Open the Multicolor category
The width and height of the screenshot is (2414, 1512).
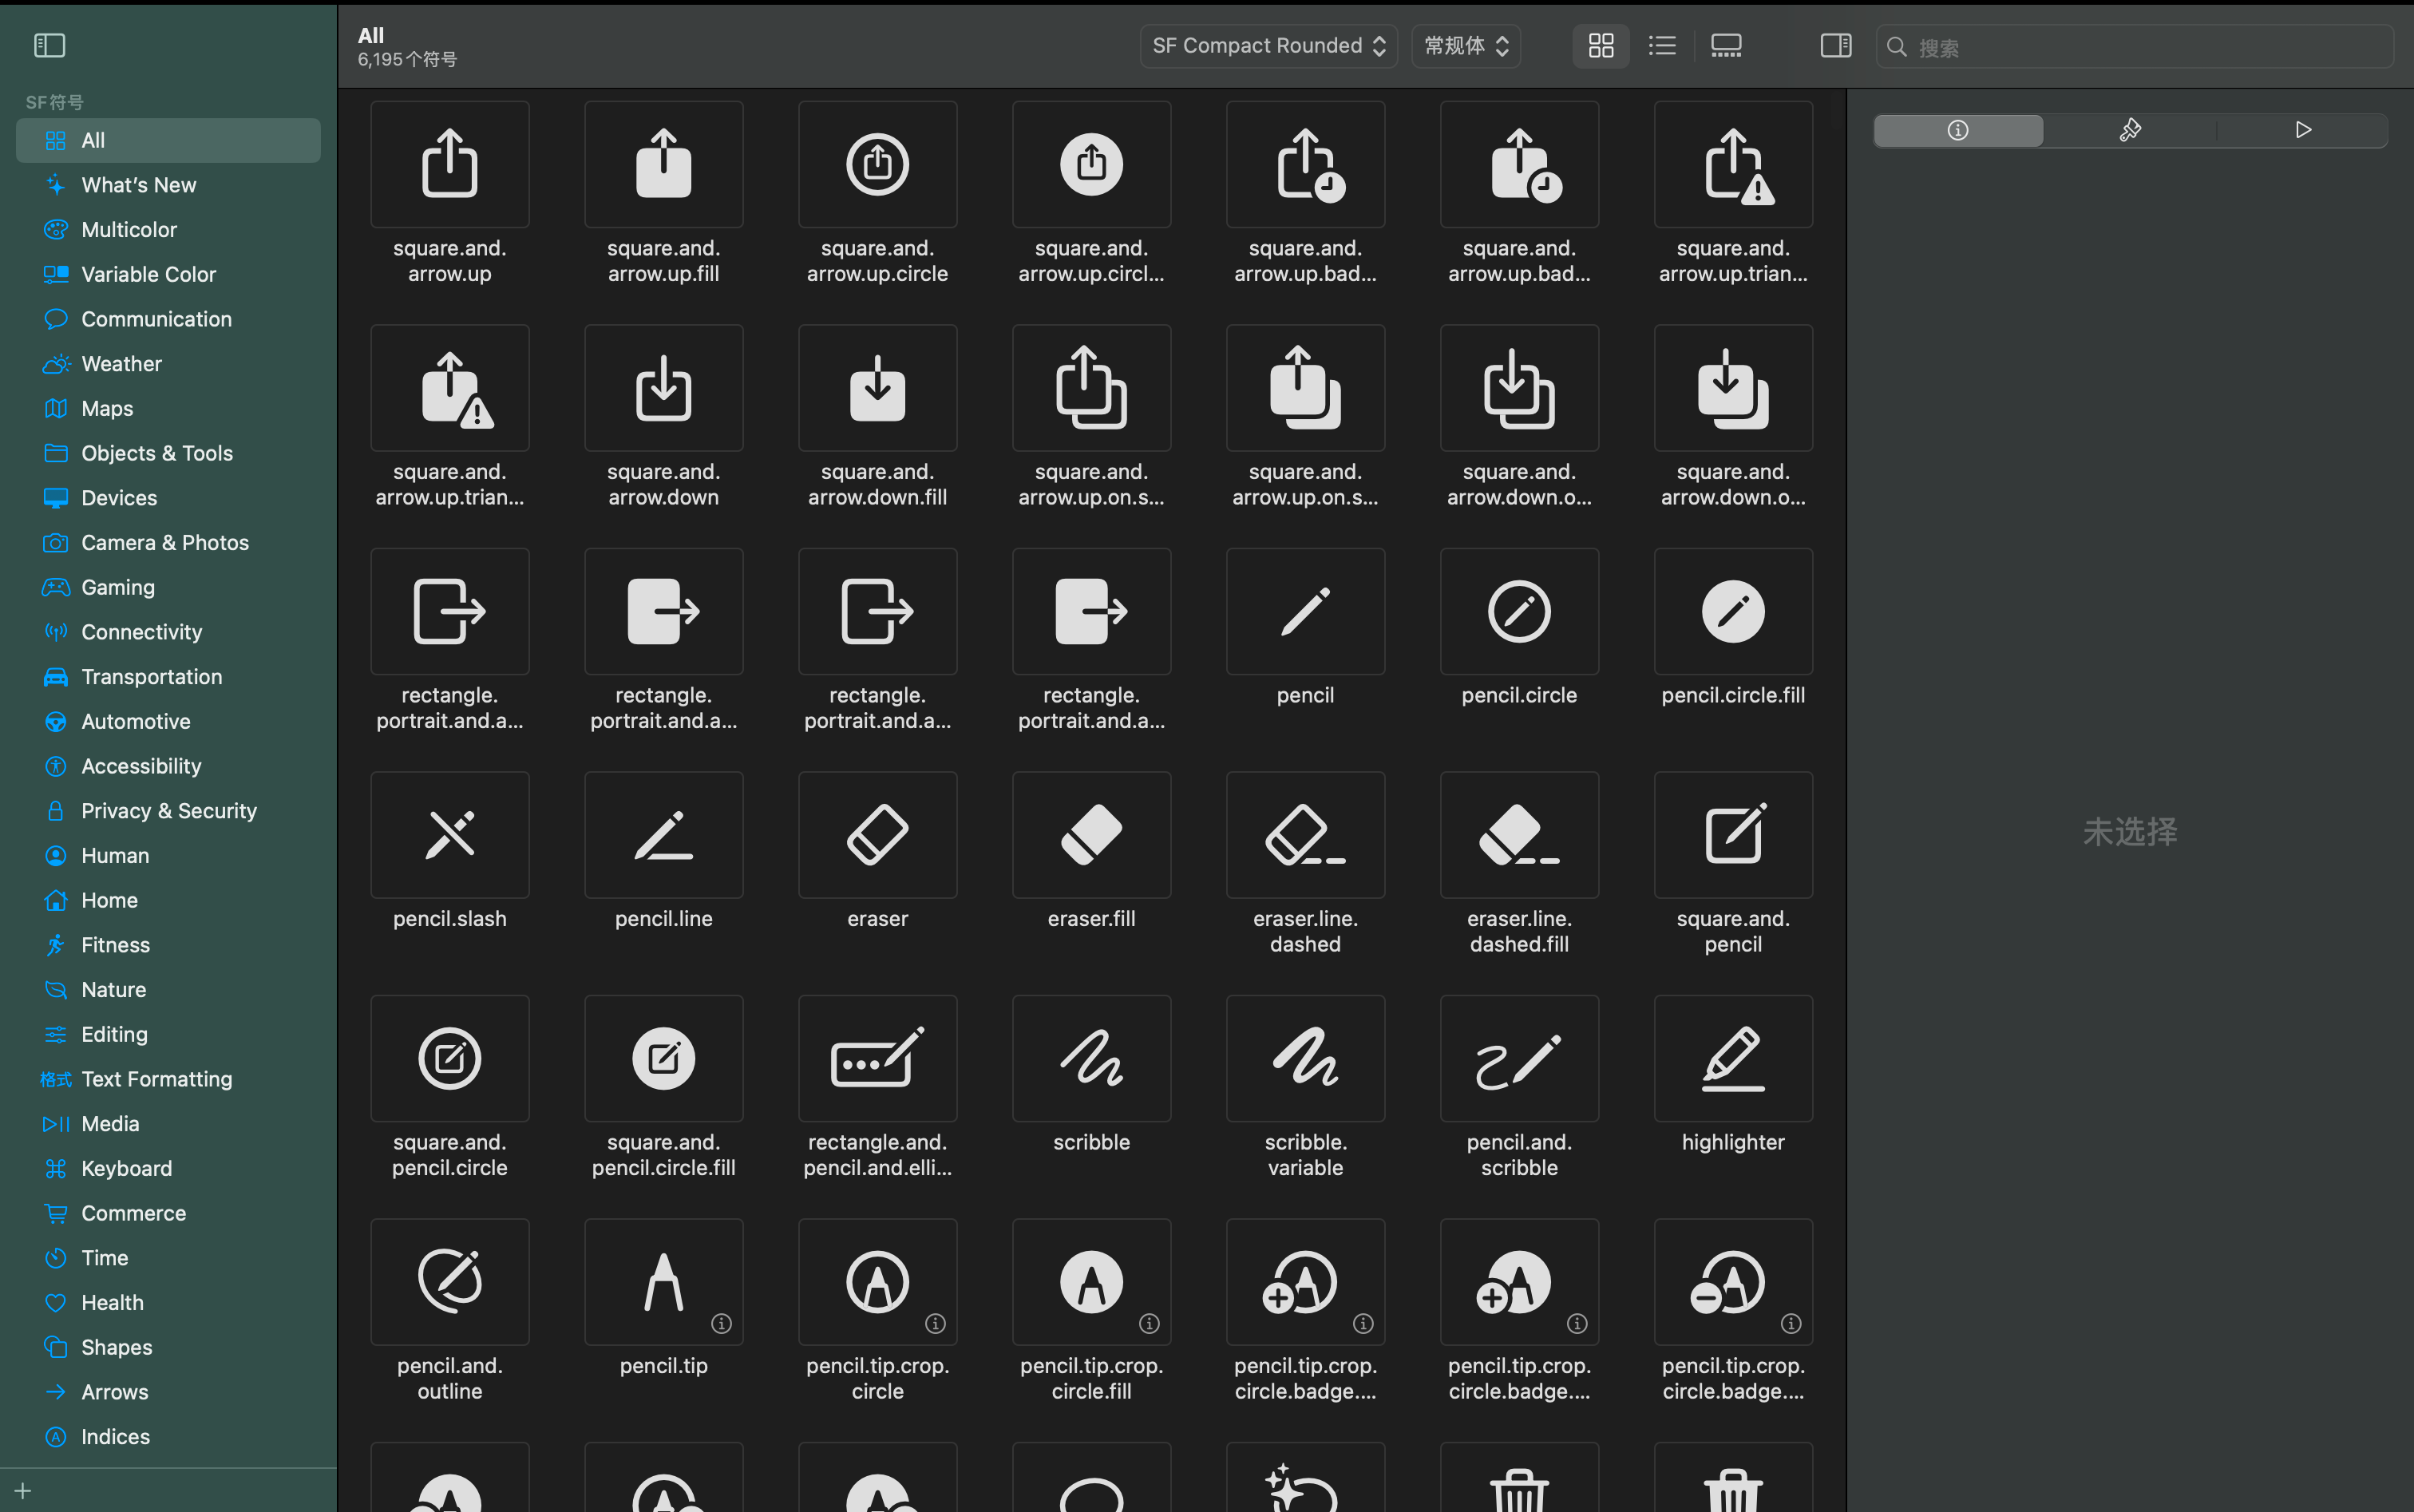[168, 230]
